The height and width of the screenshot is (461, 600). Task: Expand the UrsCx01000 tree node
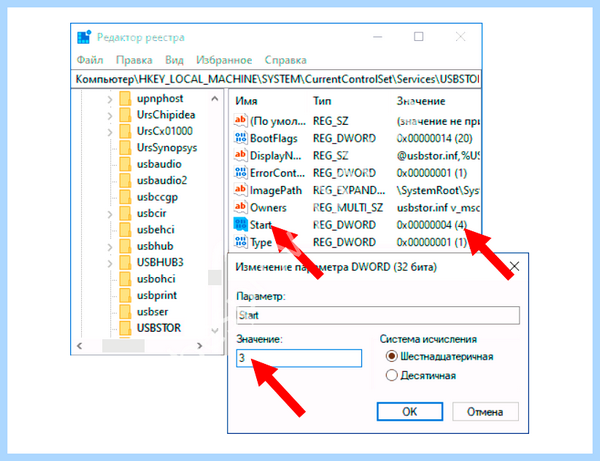[x=110, y=132]
